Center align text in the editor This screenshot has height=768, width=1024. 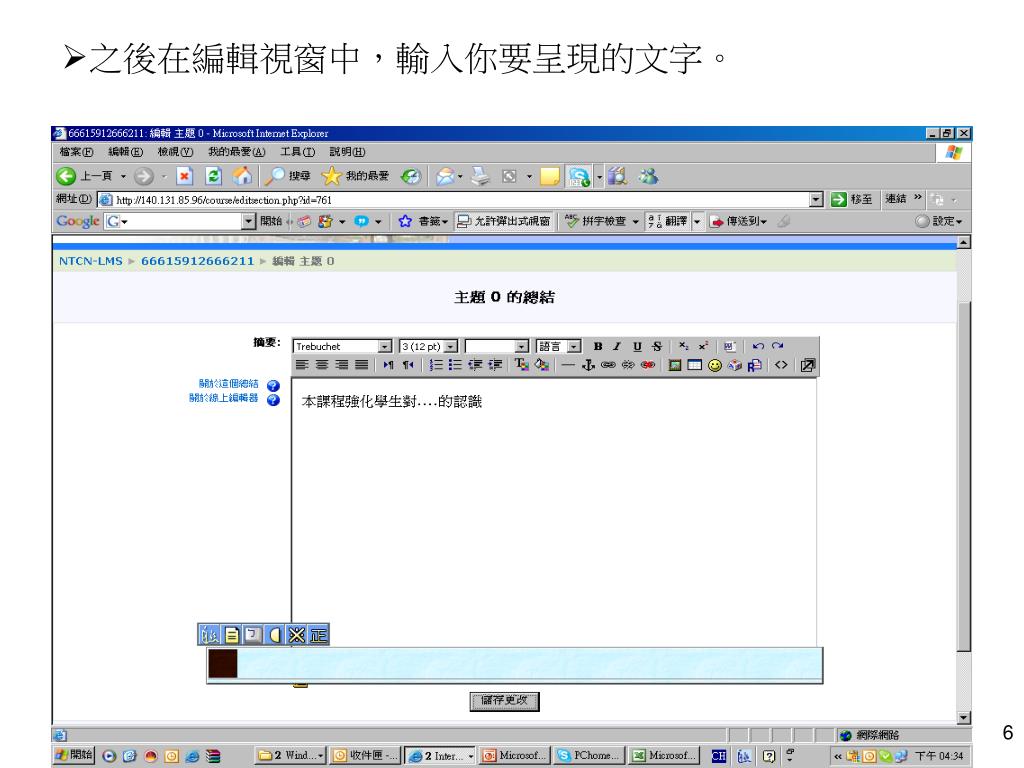point(322,365)
